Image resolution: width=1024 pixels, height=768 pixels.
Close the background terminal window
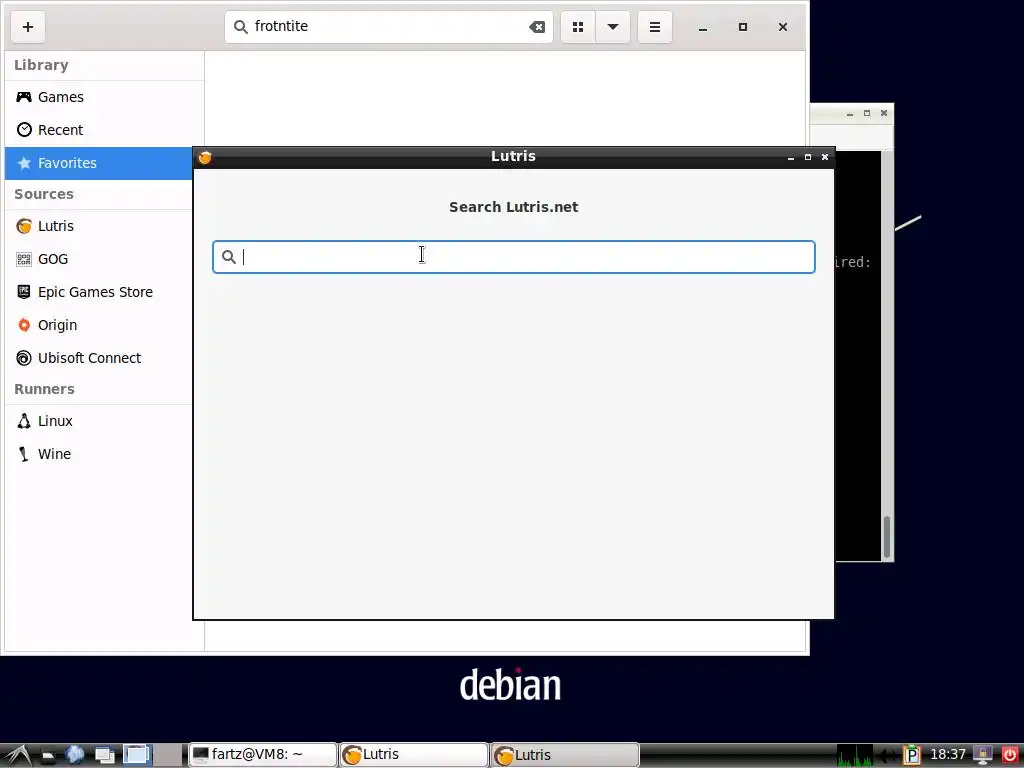pos(884,113)
